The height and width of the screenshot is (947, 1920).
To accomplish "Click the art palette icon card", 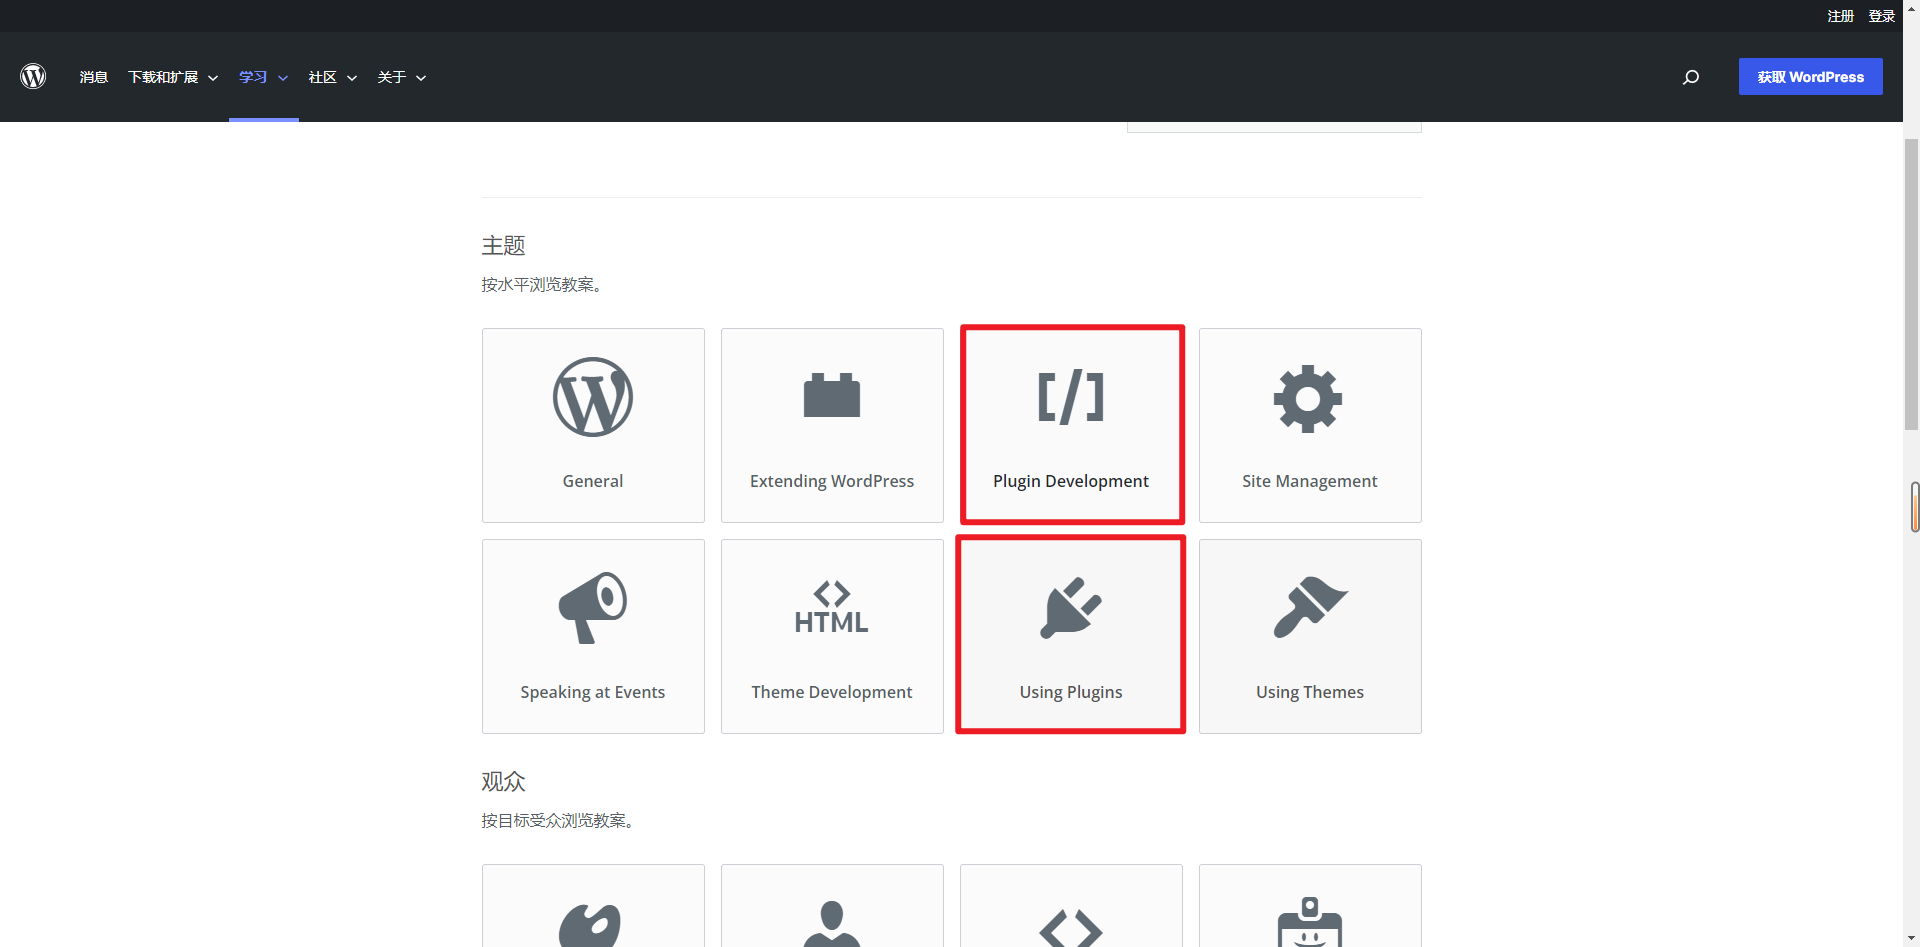I will click(593, 906).
